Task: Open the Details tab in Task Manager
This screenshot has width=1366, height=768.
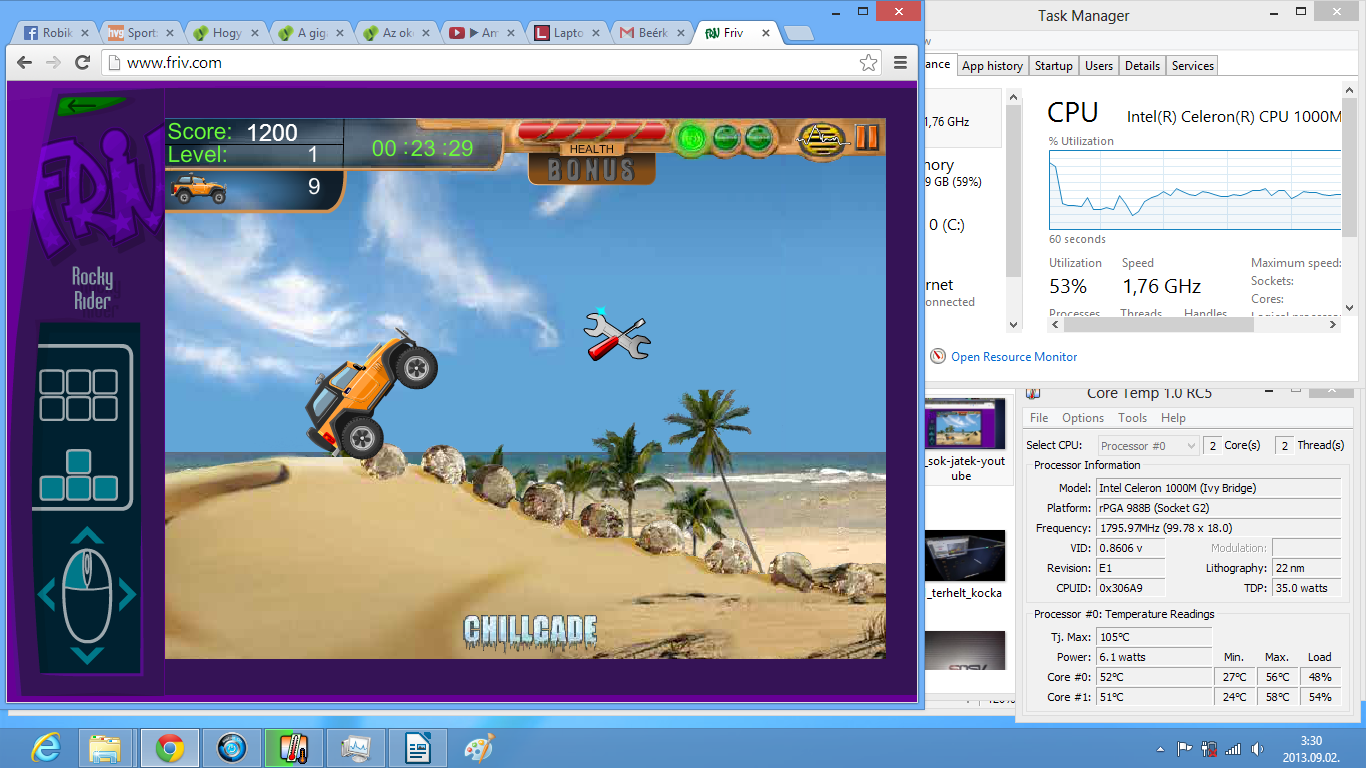Action: point(1142,66)
